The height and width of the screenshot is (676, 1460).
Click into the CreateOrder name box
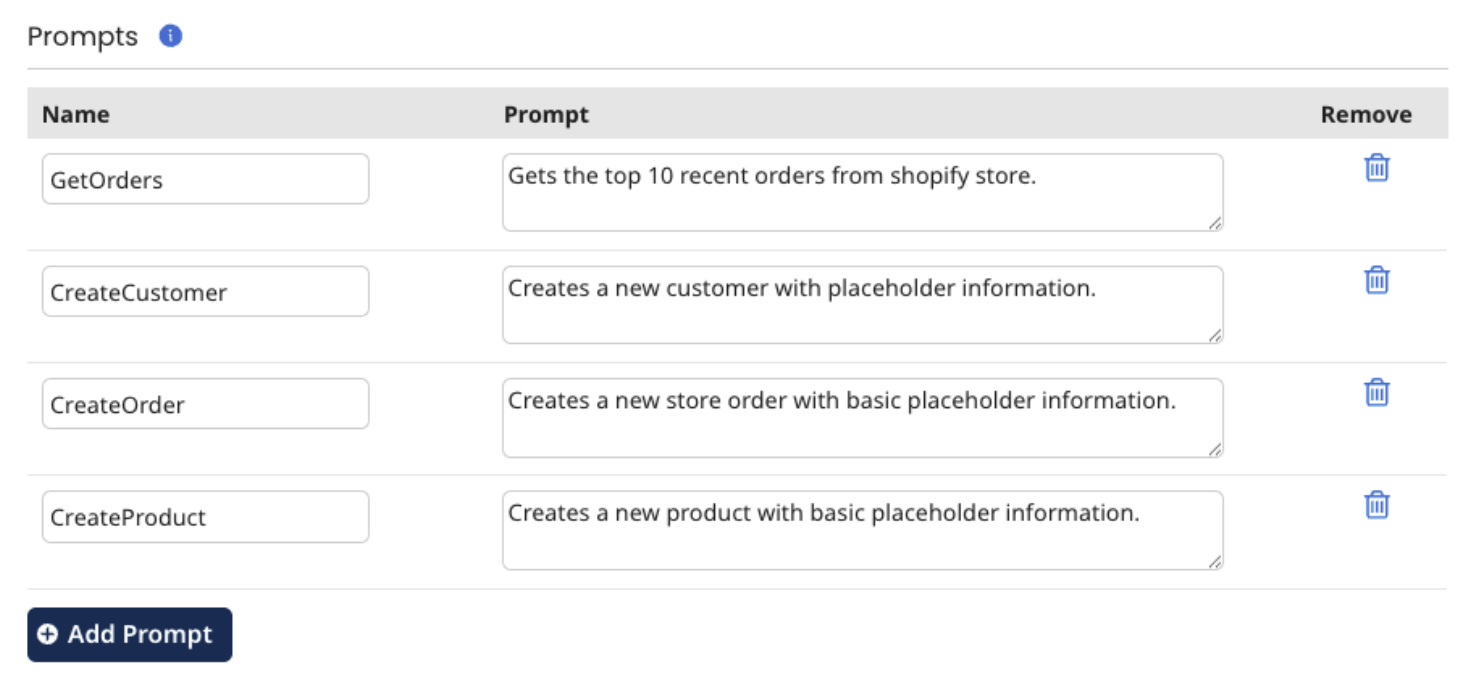(205, 404)
